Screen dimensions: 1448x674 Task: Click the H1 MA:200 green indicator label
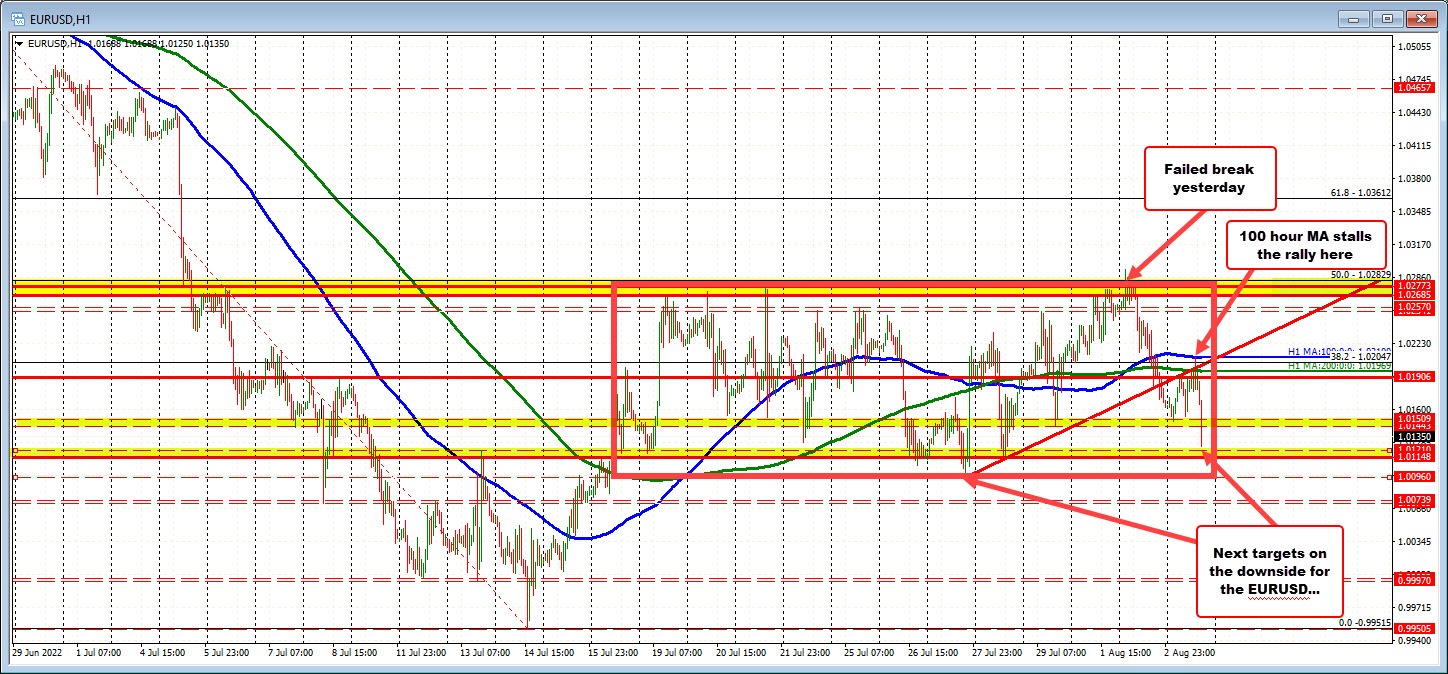coord(1340,367)
